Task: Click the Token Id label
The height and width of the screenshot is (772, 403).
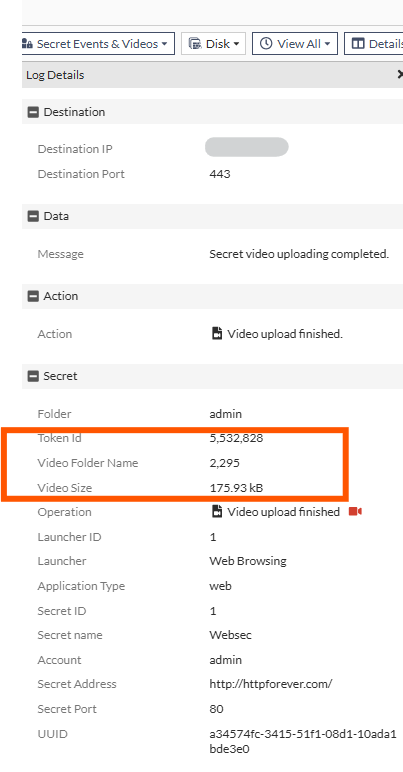Action: pos(59,438)
